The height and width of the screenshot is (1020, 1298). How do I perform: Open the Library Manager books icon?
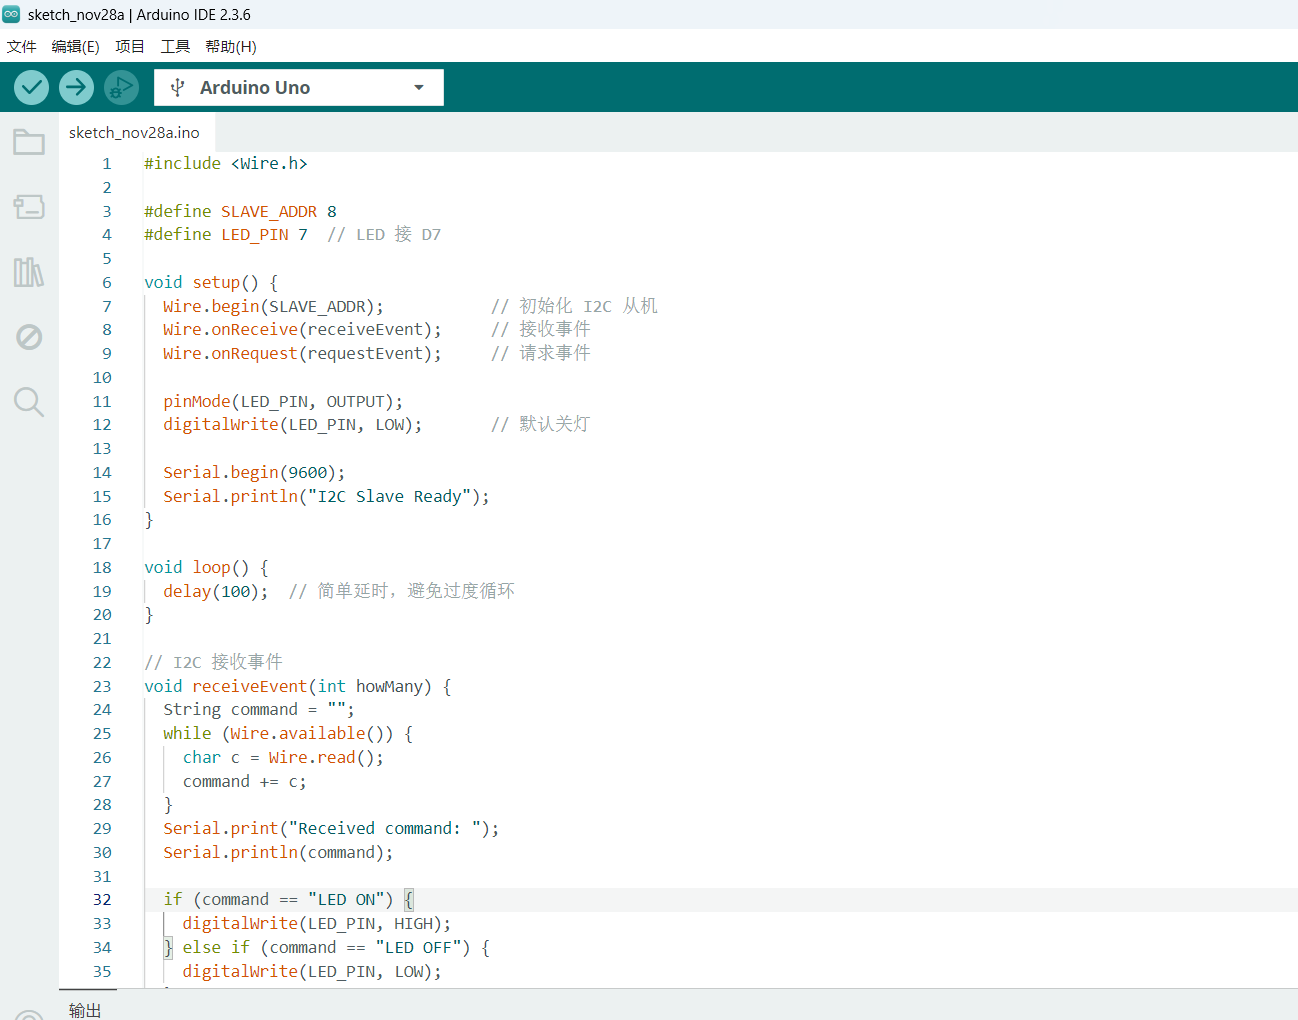pyautogui.click(x=29, y=272)
